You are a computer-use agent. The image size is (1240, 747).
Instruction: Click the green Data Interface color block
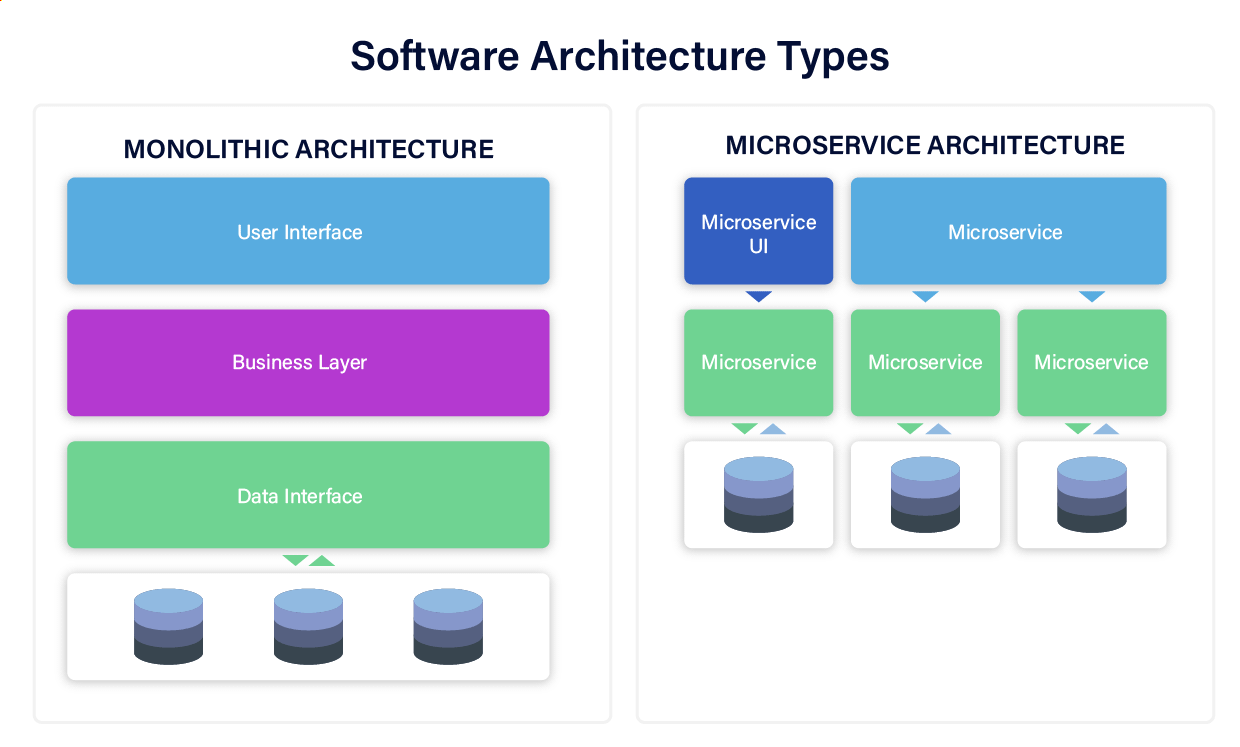pos(308,494)
